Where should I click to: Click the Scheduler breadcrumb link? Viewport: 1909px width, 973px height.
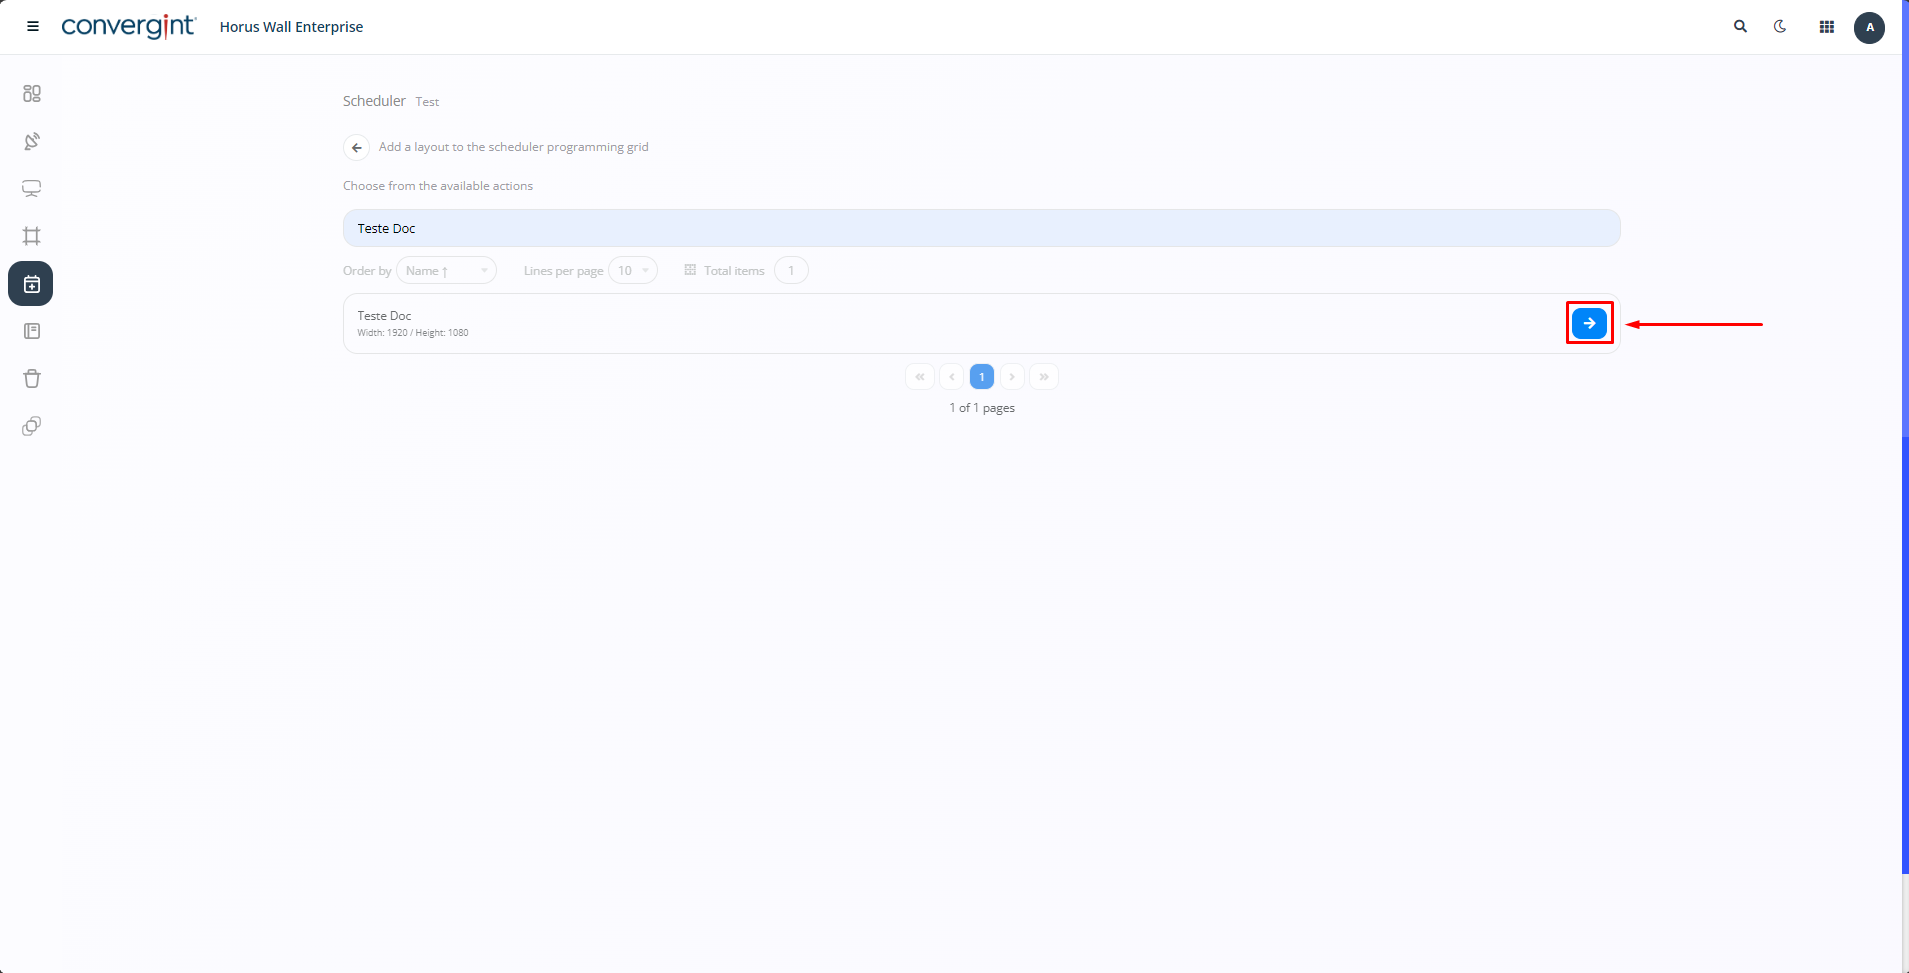374,101
